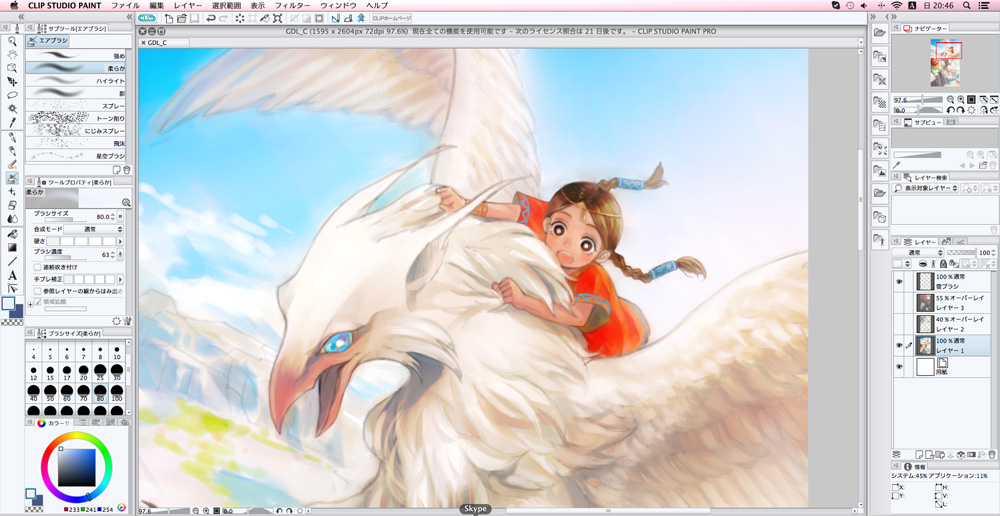Viewport: 1000px width, 516px height.
Task: Click Navigator zoom out magnifier
Action: coord(950,100)
